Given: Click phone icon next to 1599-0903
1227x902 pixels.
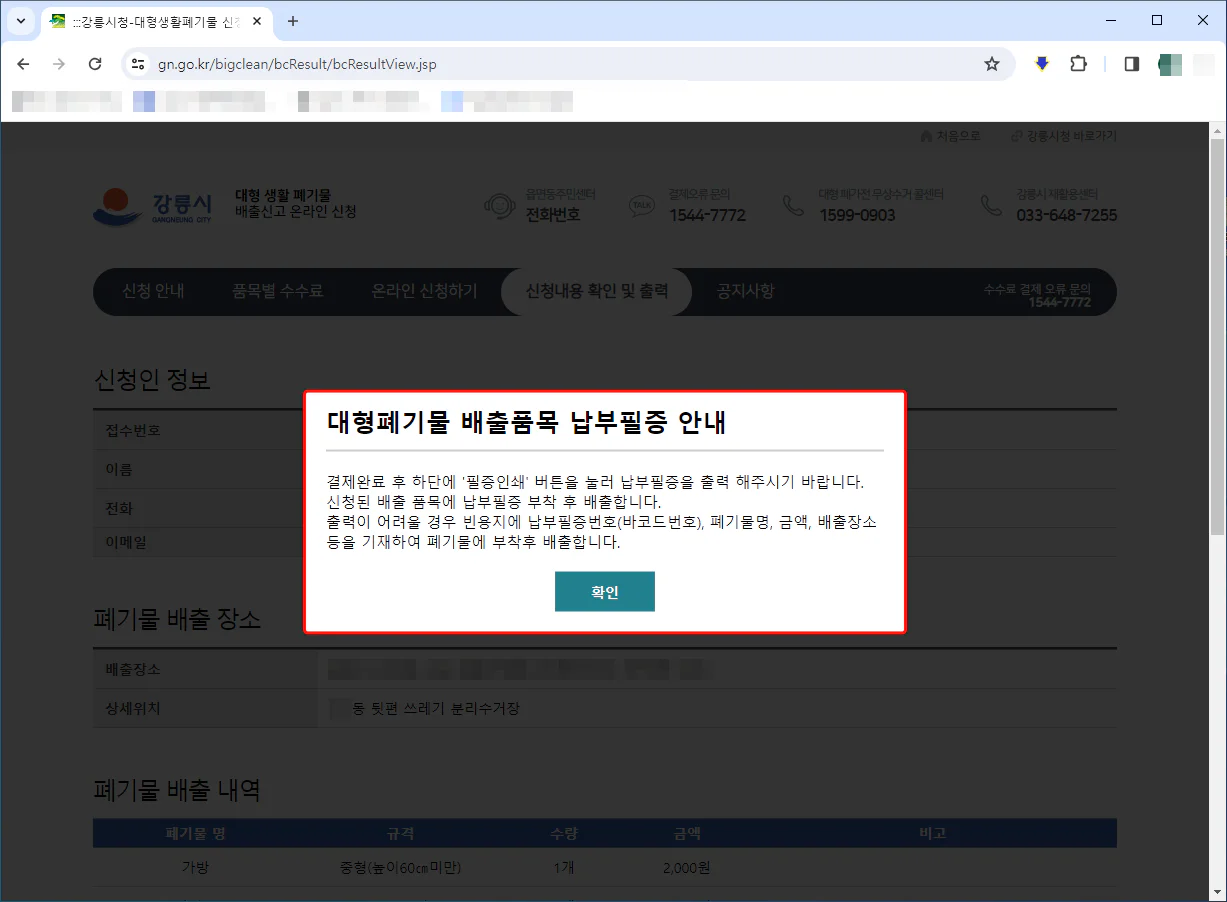Looking at the screenshot, I should pos(793,205).
